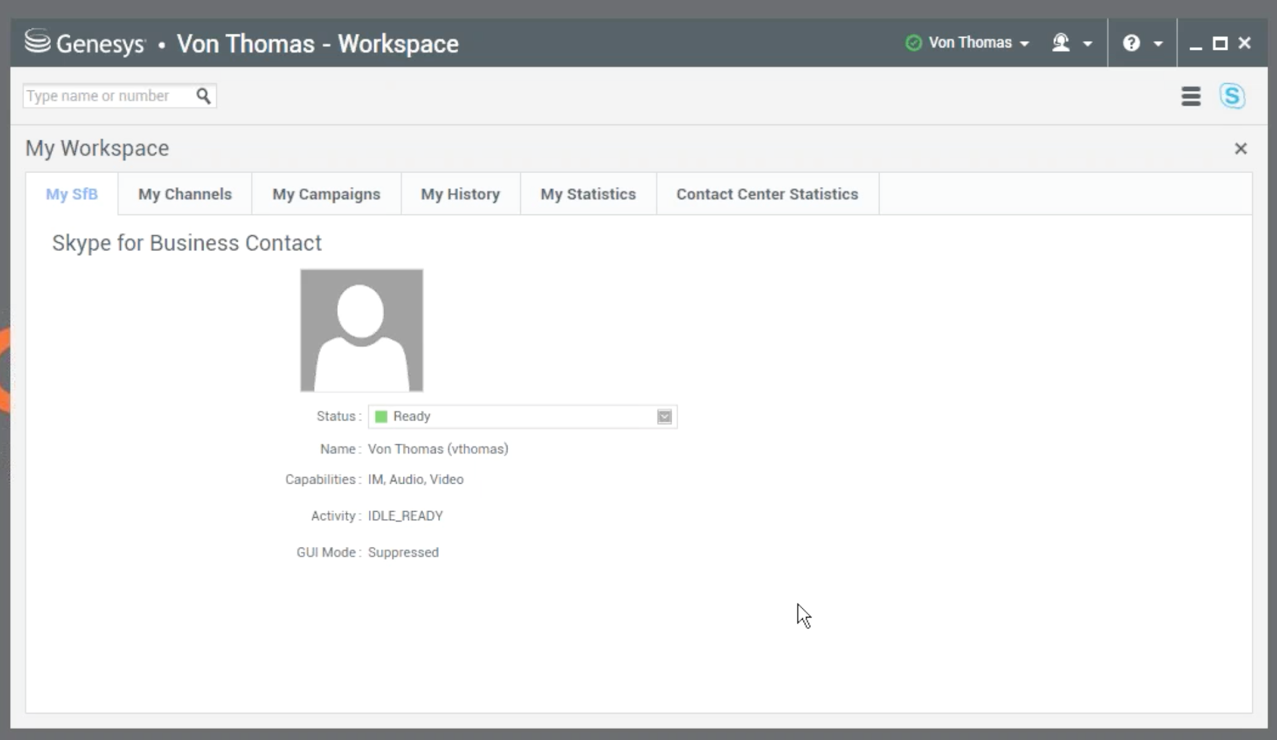
Task: Close the My Workspace panel
Action: 1240,148
